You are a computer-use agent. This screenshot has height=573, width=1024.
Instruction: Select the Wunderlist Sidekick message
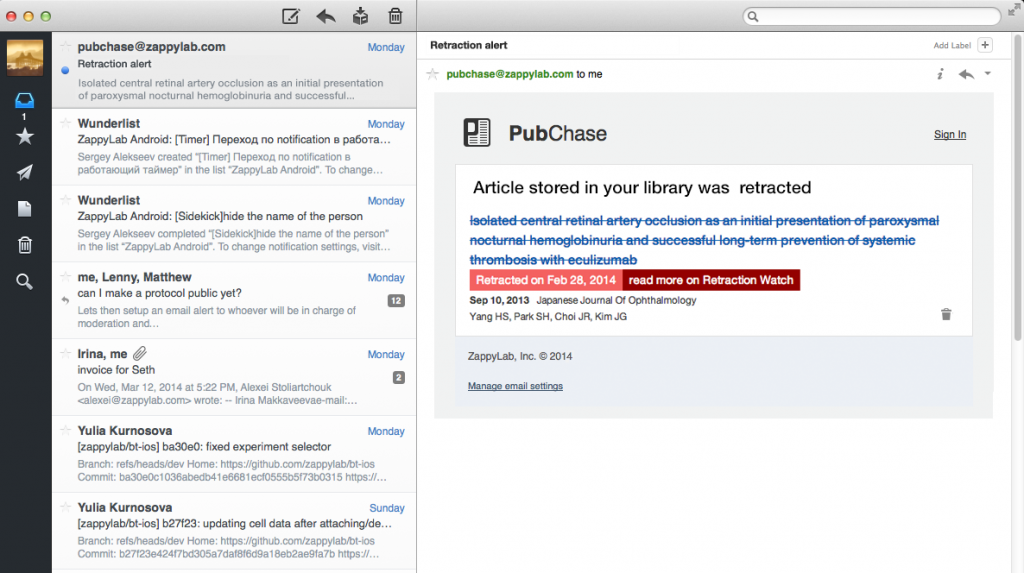(x=234, y=224)
